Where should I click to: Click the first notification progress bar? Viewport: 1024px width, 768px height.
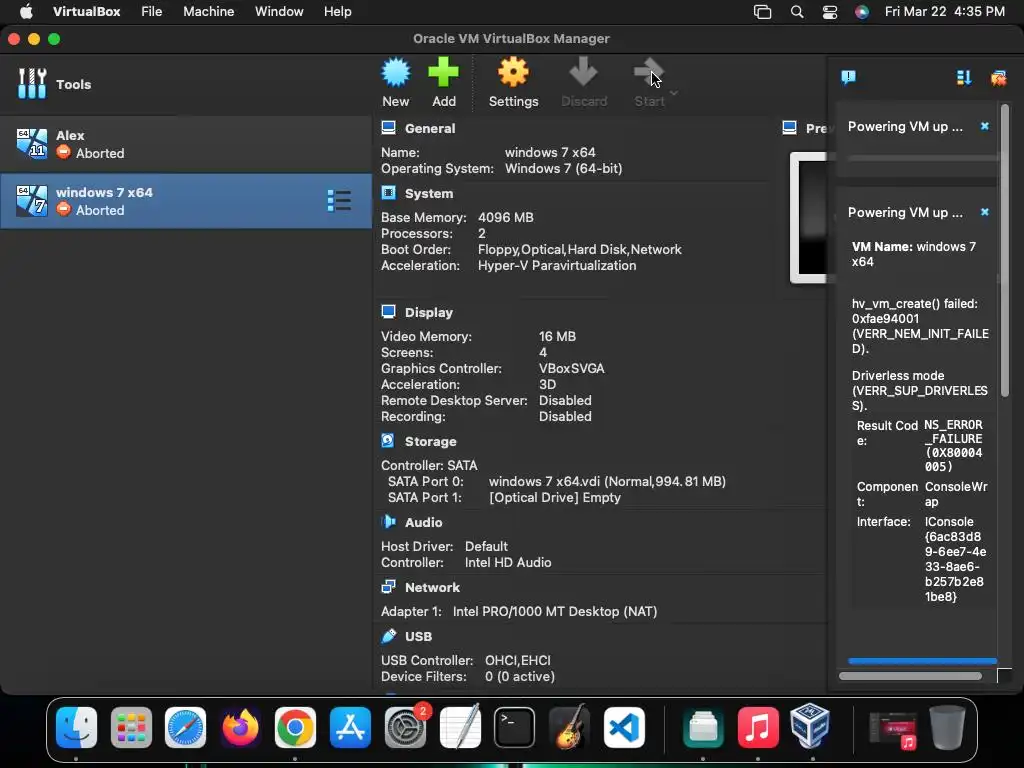click(923, 158)
